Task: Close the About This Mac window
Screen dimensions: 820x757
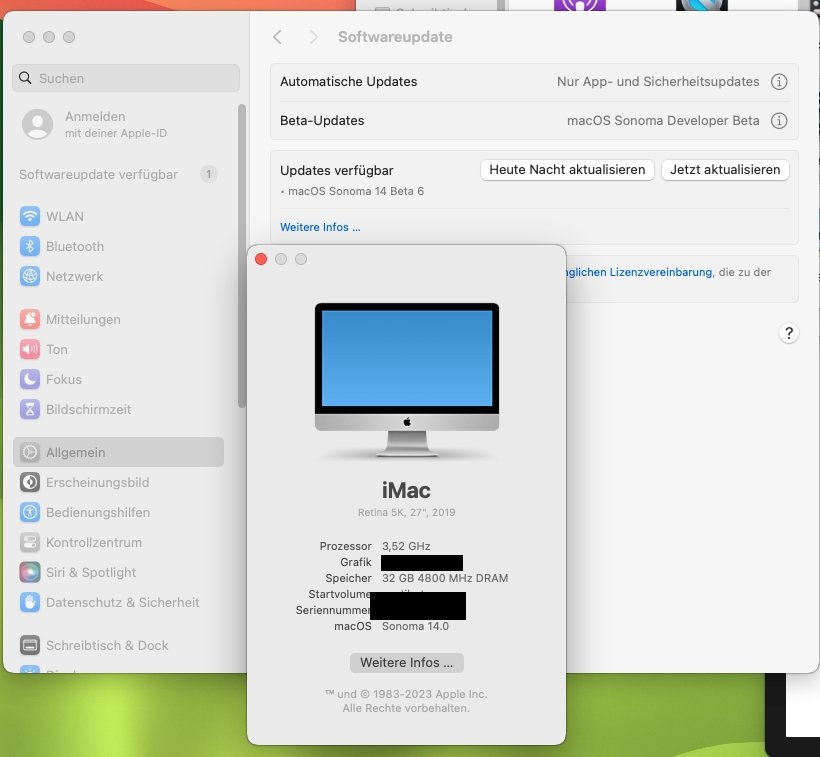Action: pos(261,259)
